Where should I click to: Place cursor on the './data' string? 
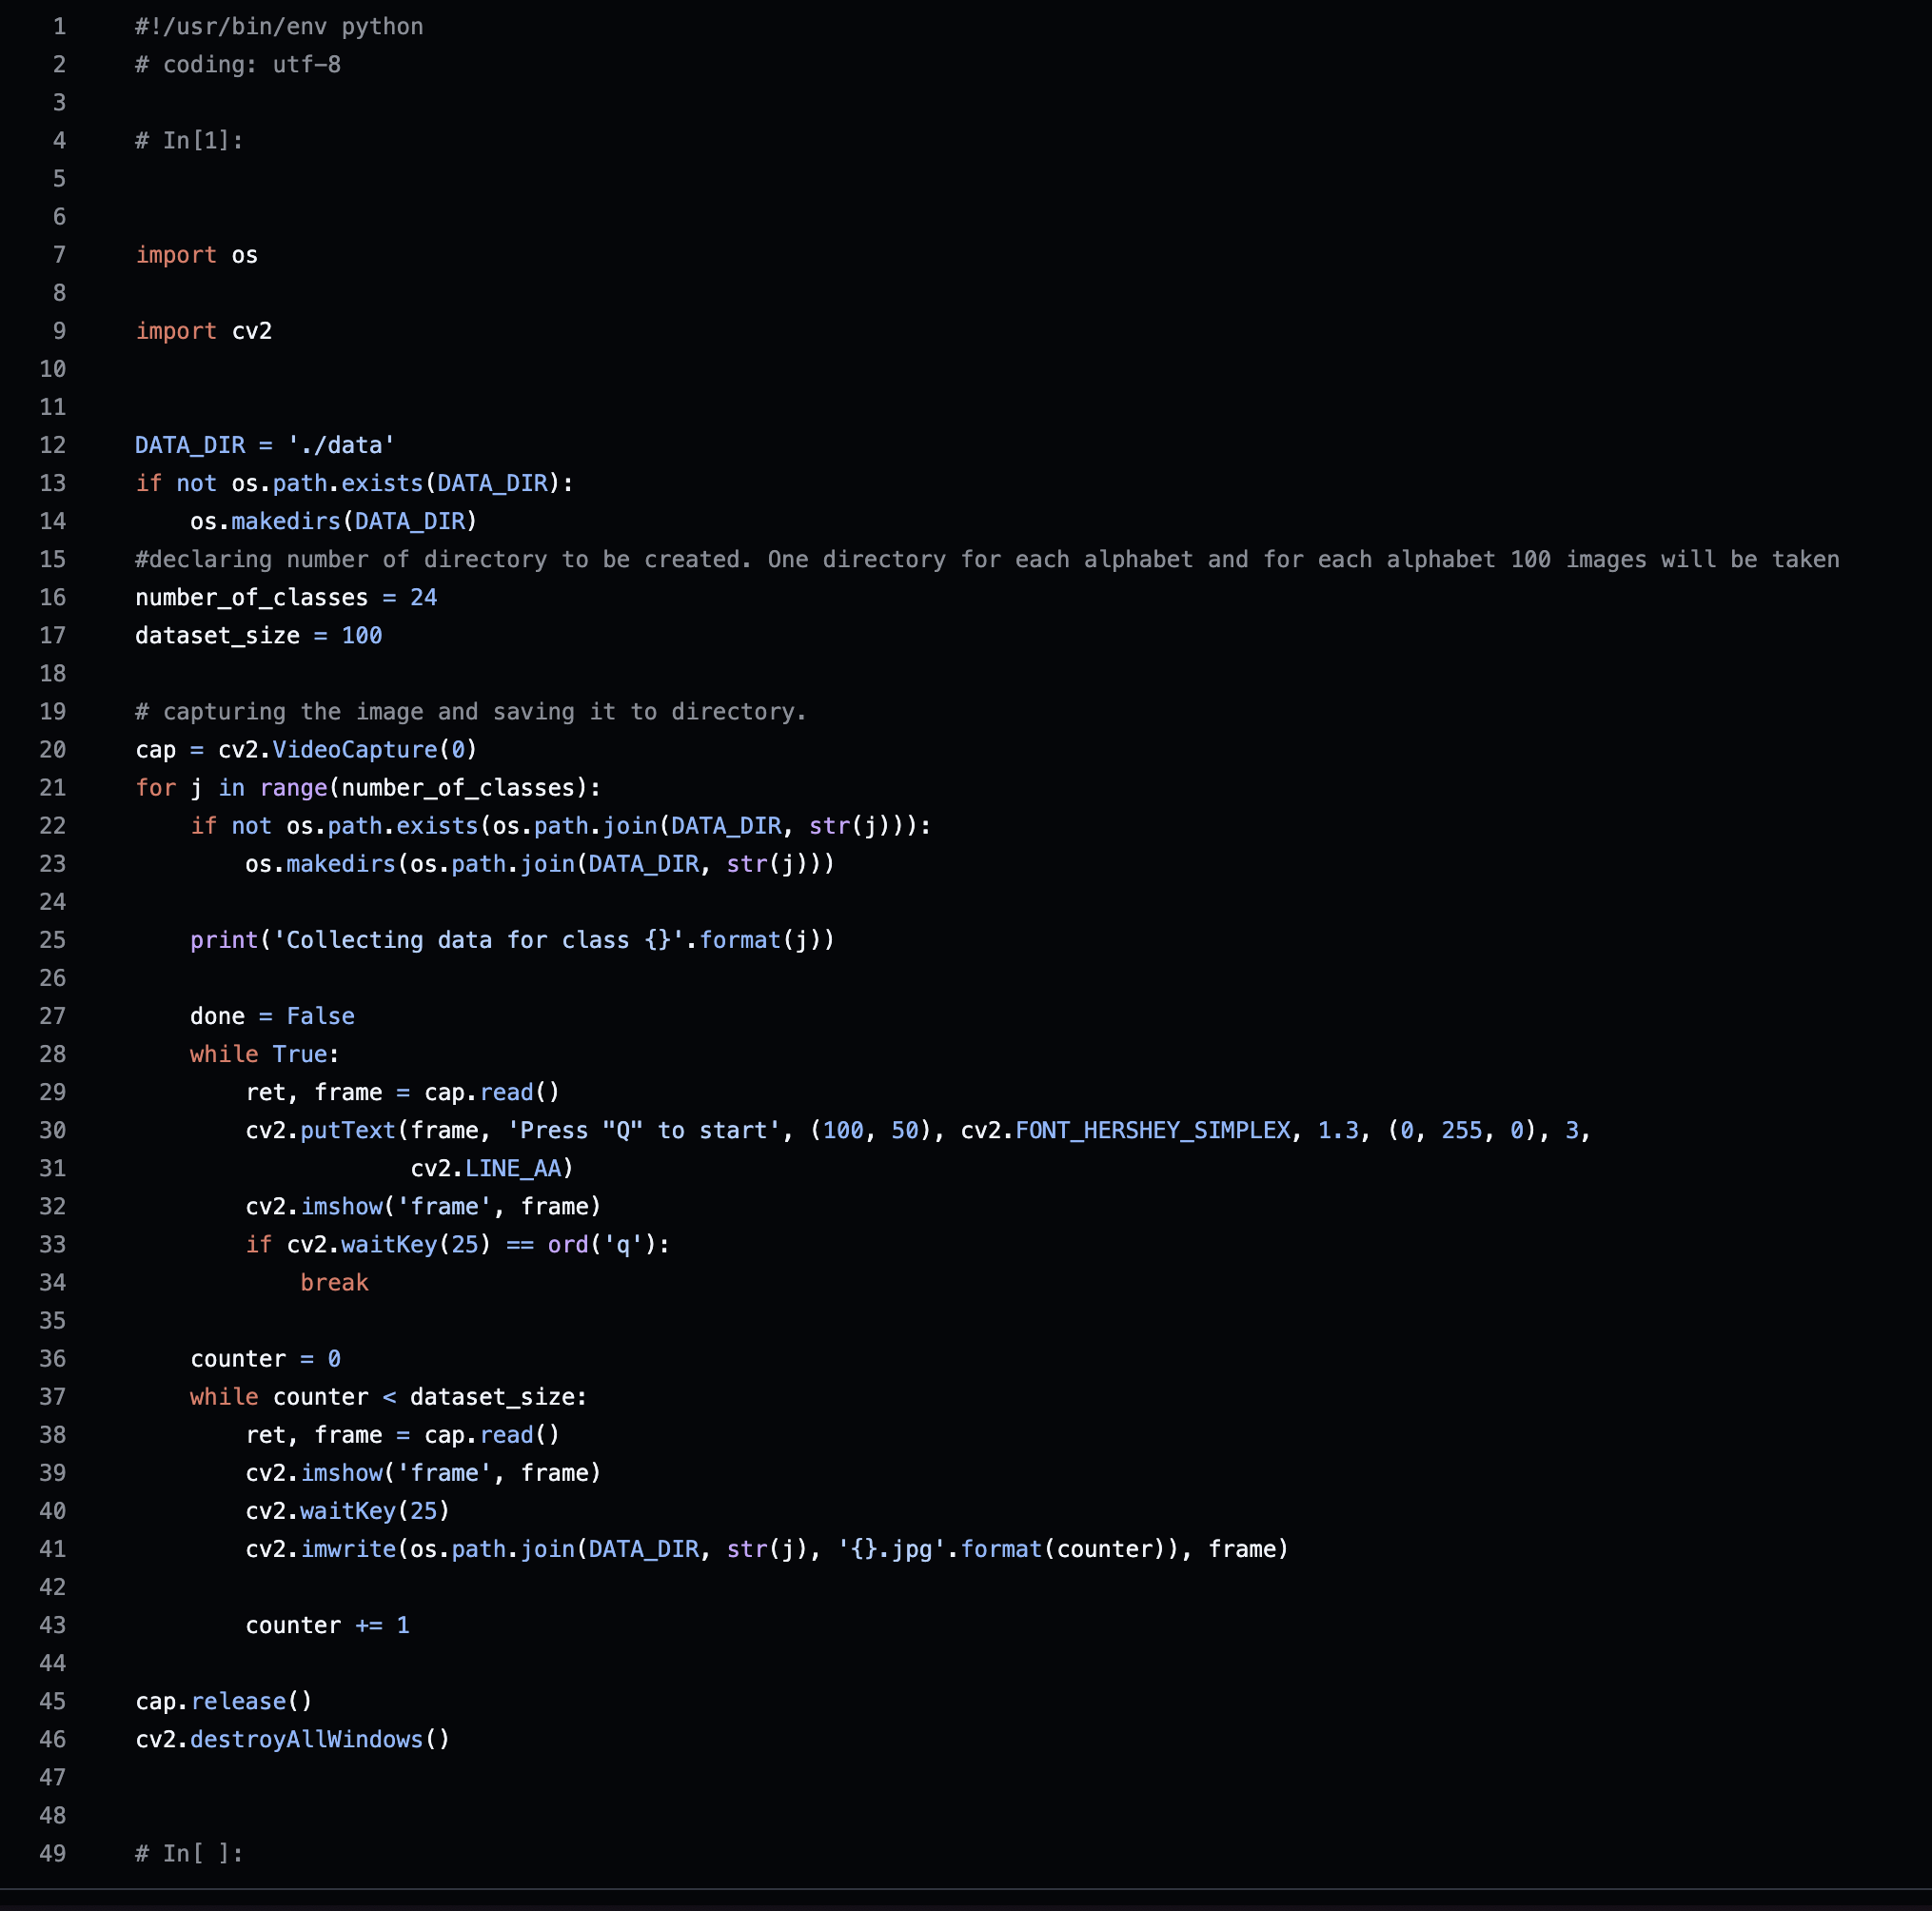(x=341, y=445)
